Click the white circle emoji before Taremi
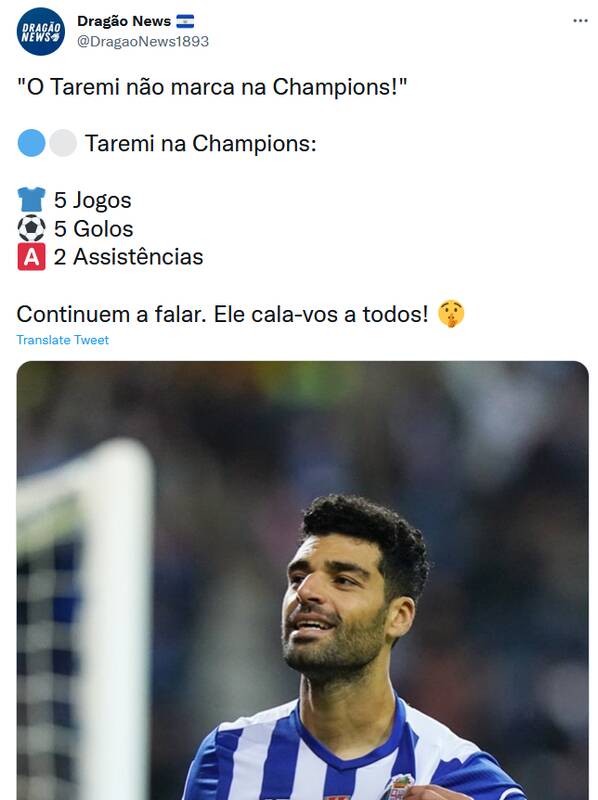The image size is (598, 800). 63,143
